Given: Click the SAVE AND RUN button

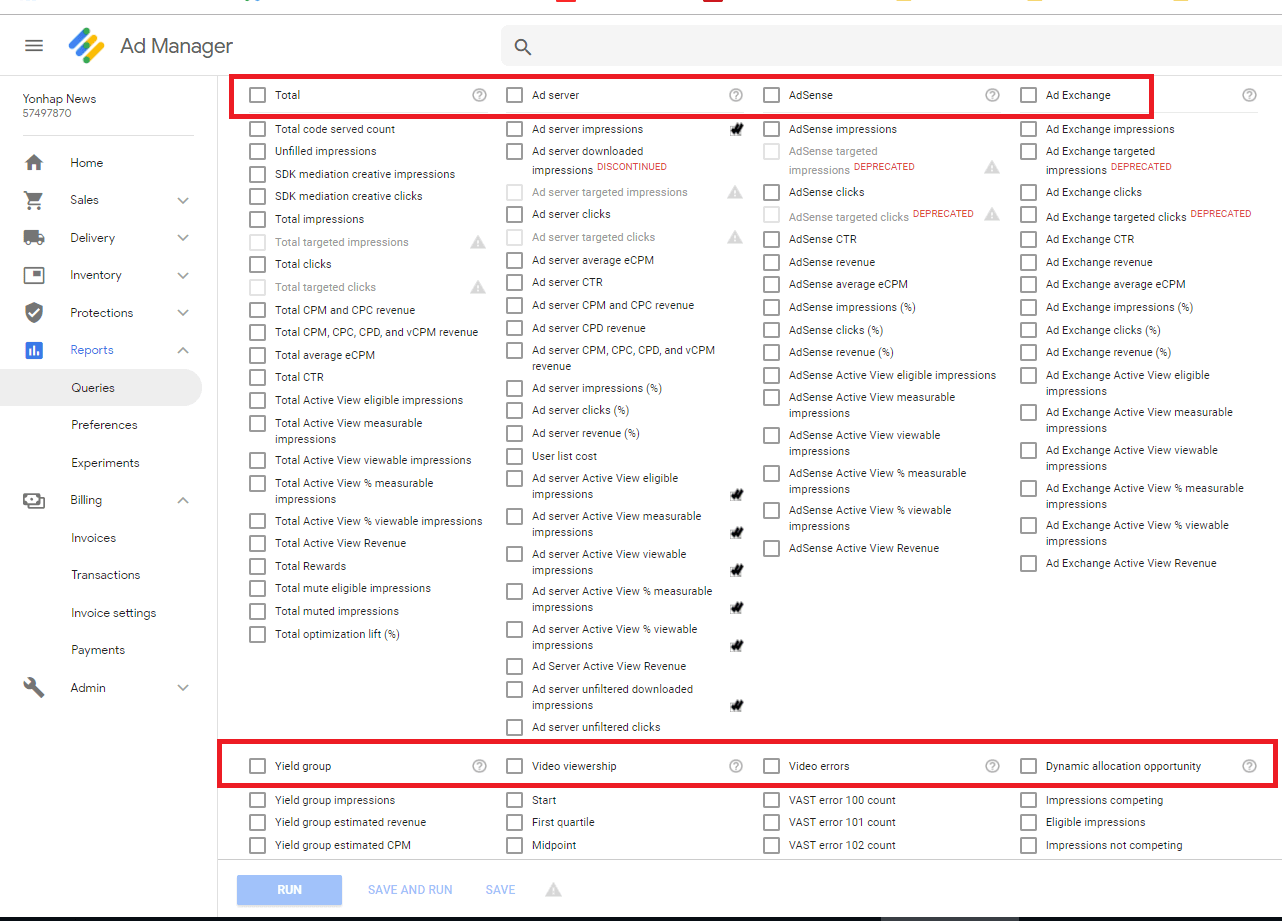Looking at the screenshot, I should tap(410, 890).
